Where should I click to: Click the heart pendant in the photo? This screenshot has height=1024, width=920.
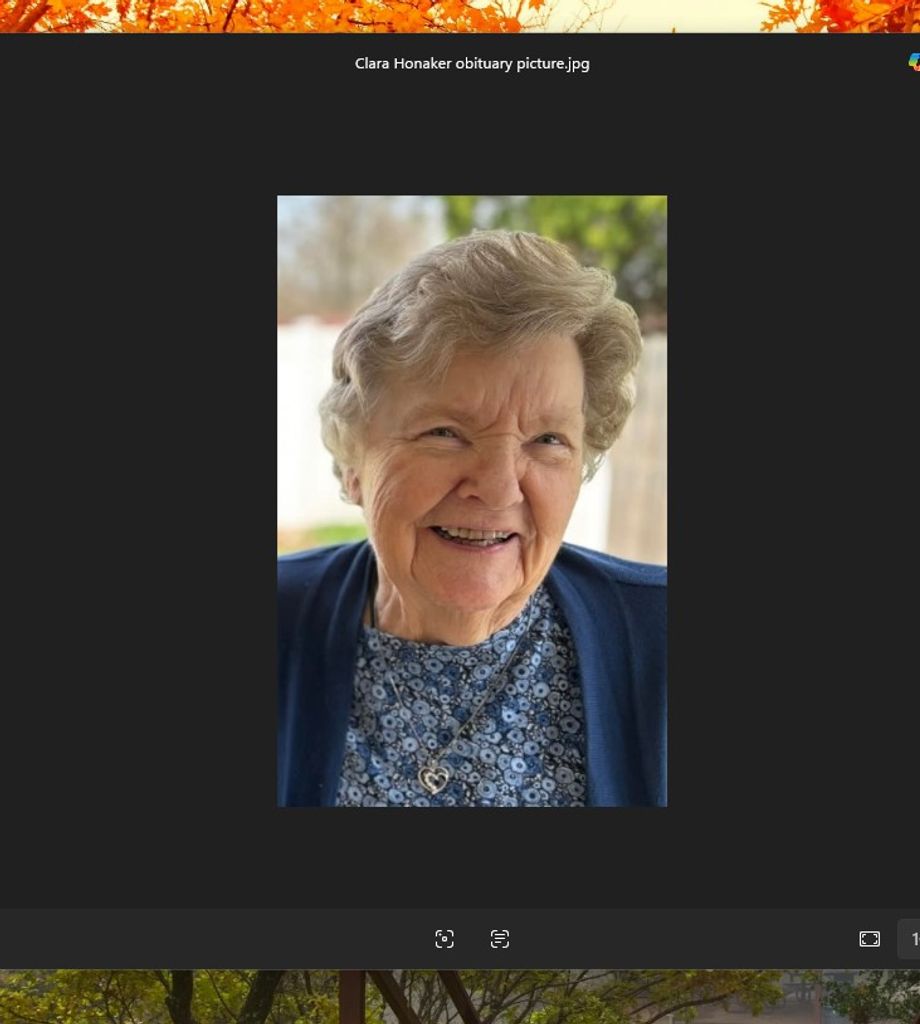coord(433,778)
